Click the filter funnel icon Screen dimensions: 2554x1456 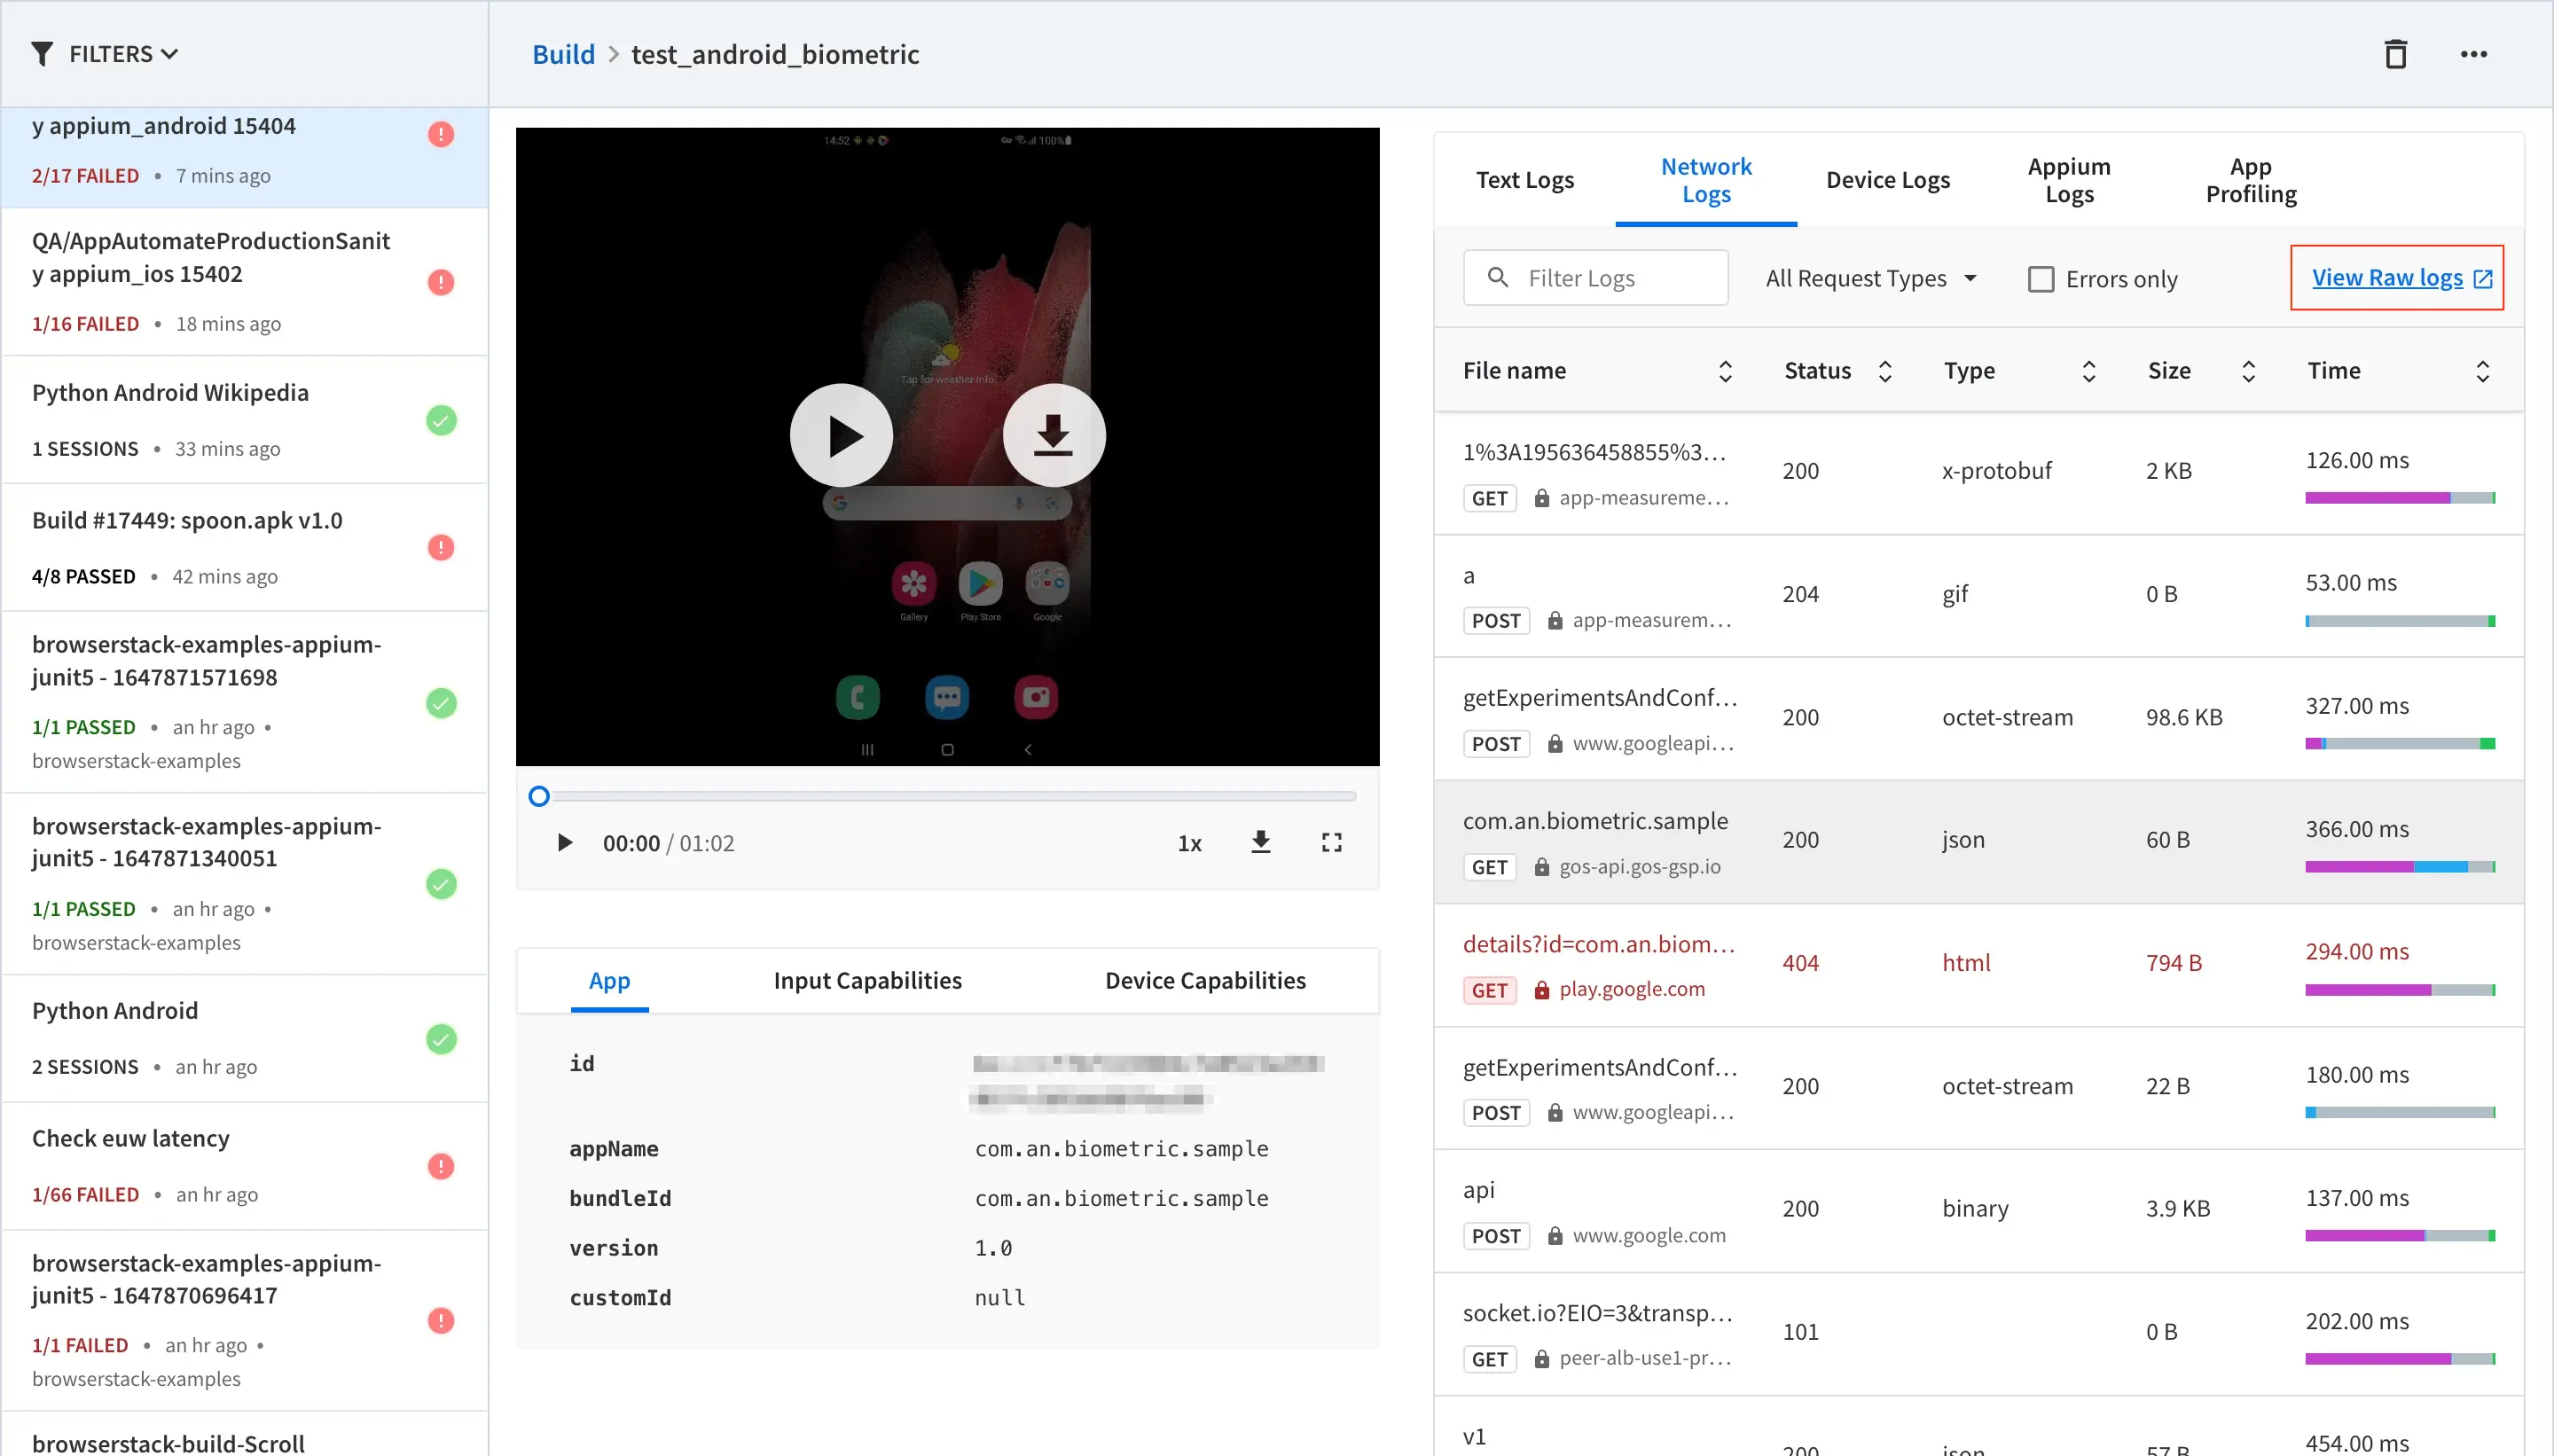[42, 54]
